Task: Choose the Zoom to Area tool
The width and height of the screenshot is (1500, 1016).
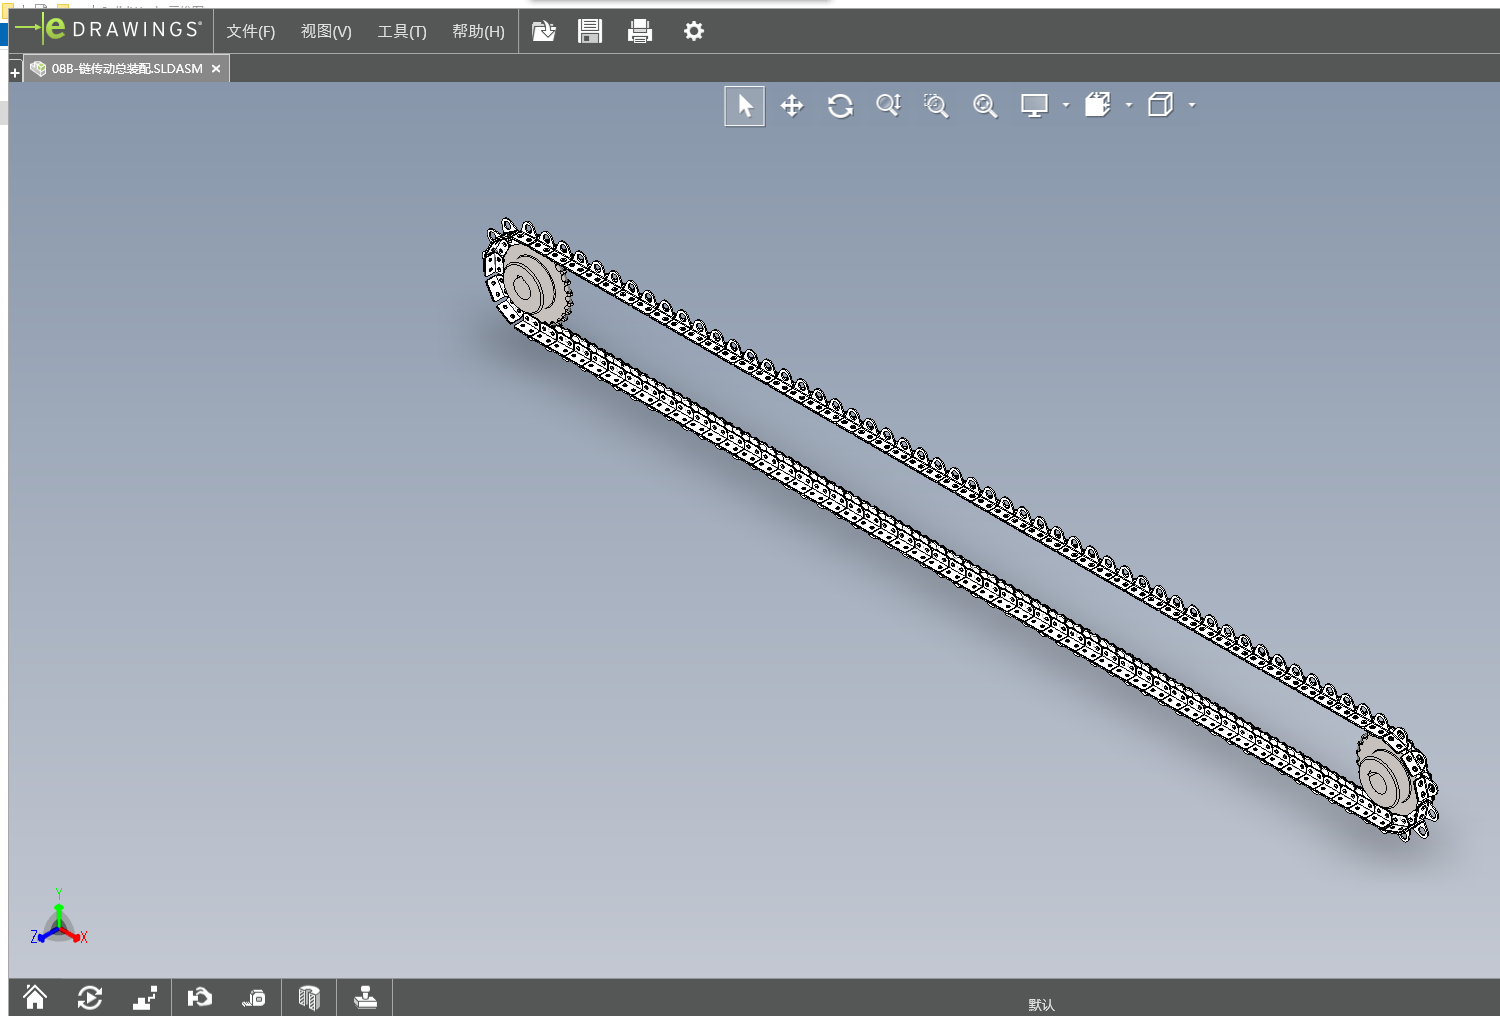Action: [936, 106]
